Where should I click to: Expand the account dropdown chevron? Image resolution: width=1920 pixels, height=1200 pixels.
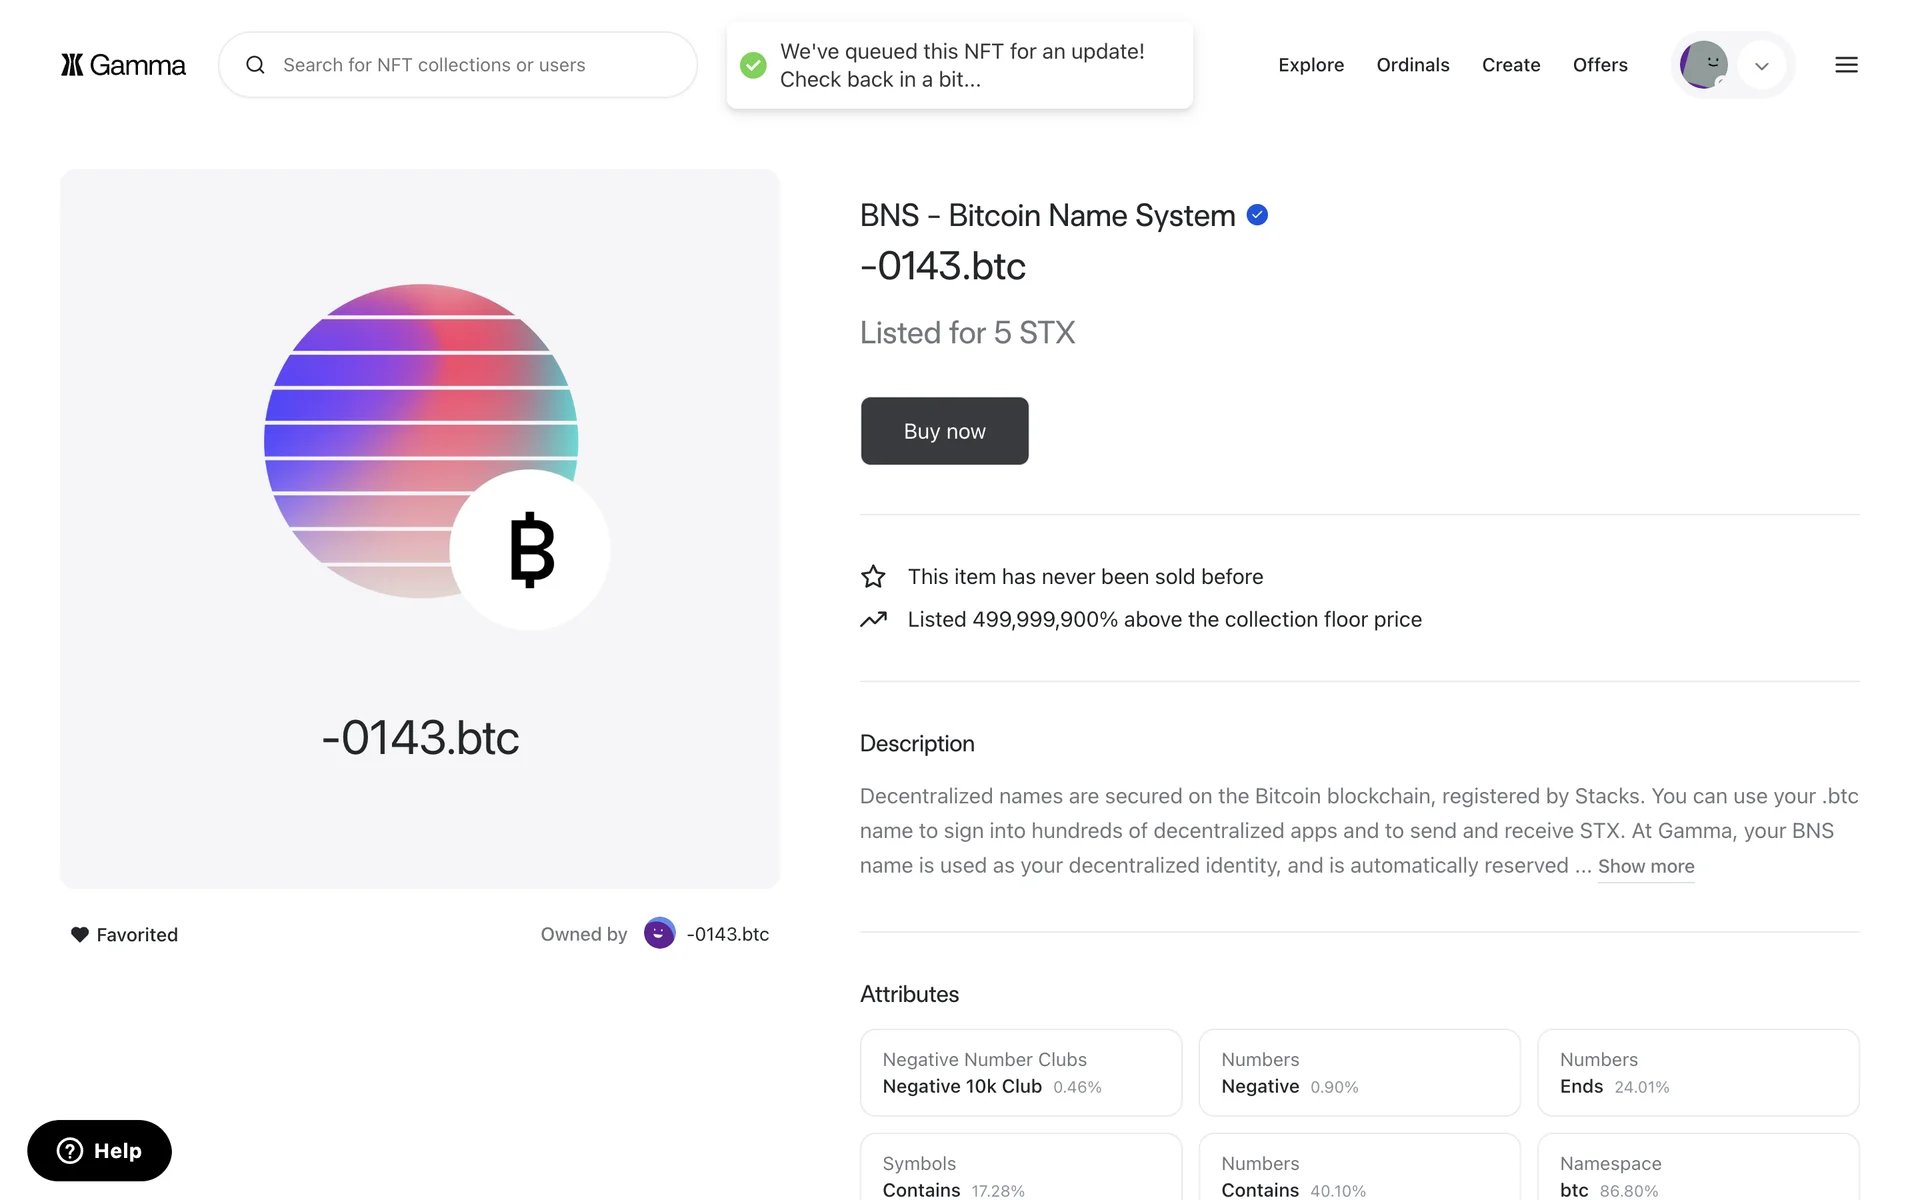click(1762, 66)
